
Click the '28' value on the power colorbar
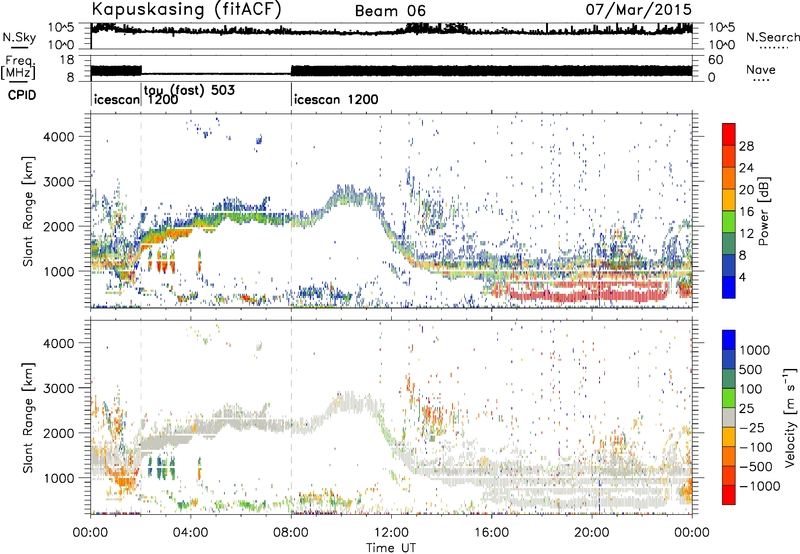(746, 146)
